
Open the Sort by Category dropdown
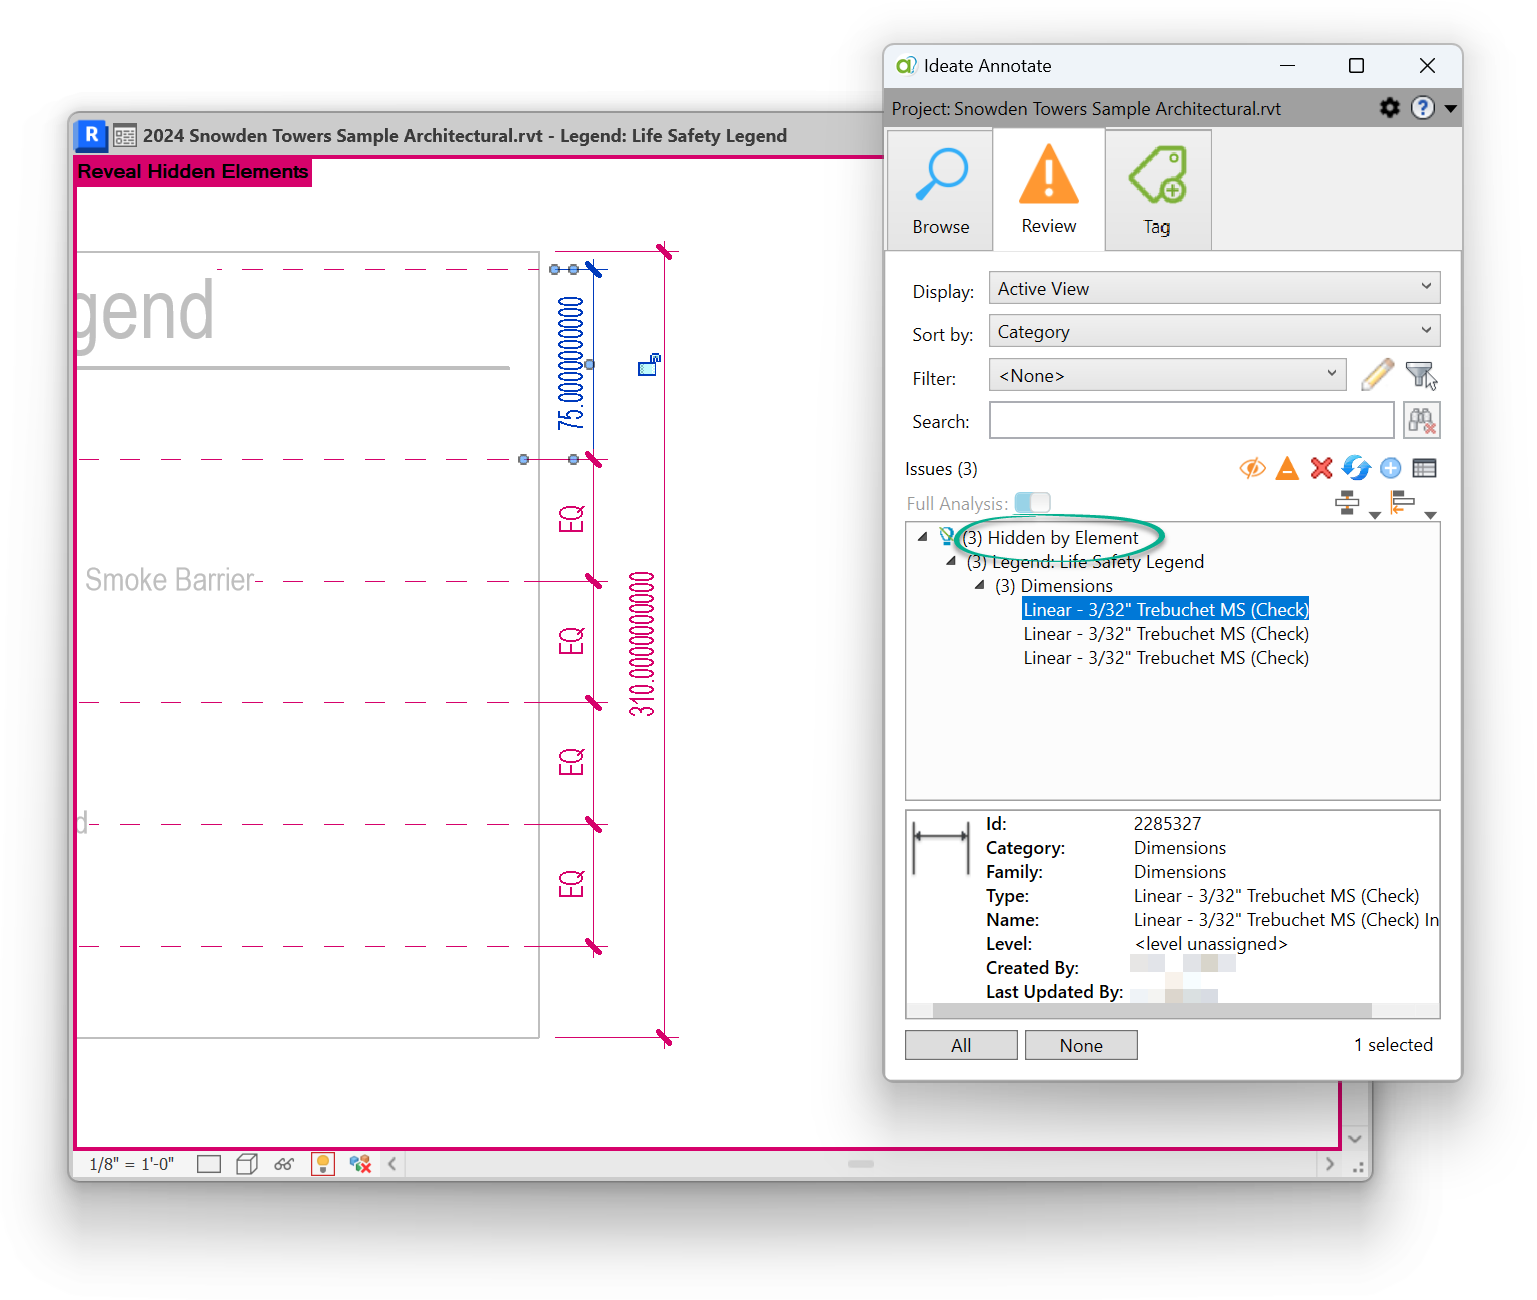pyautogui.click(x=1214, y=331)
